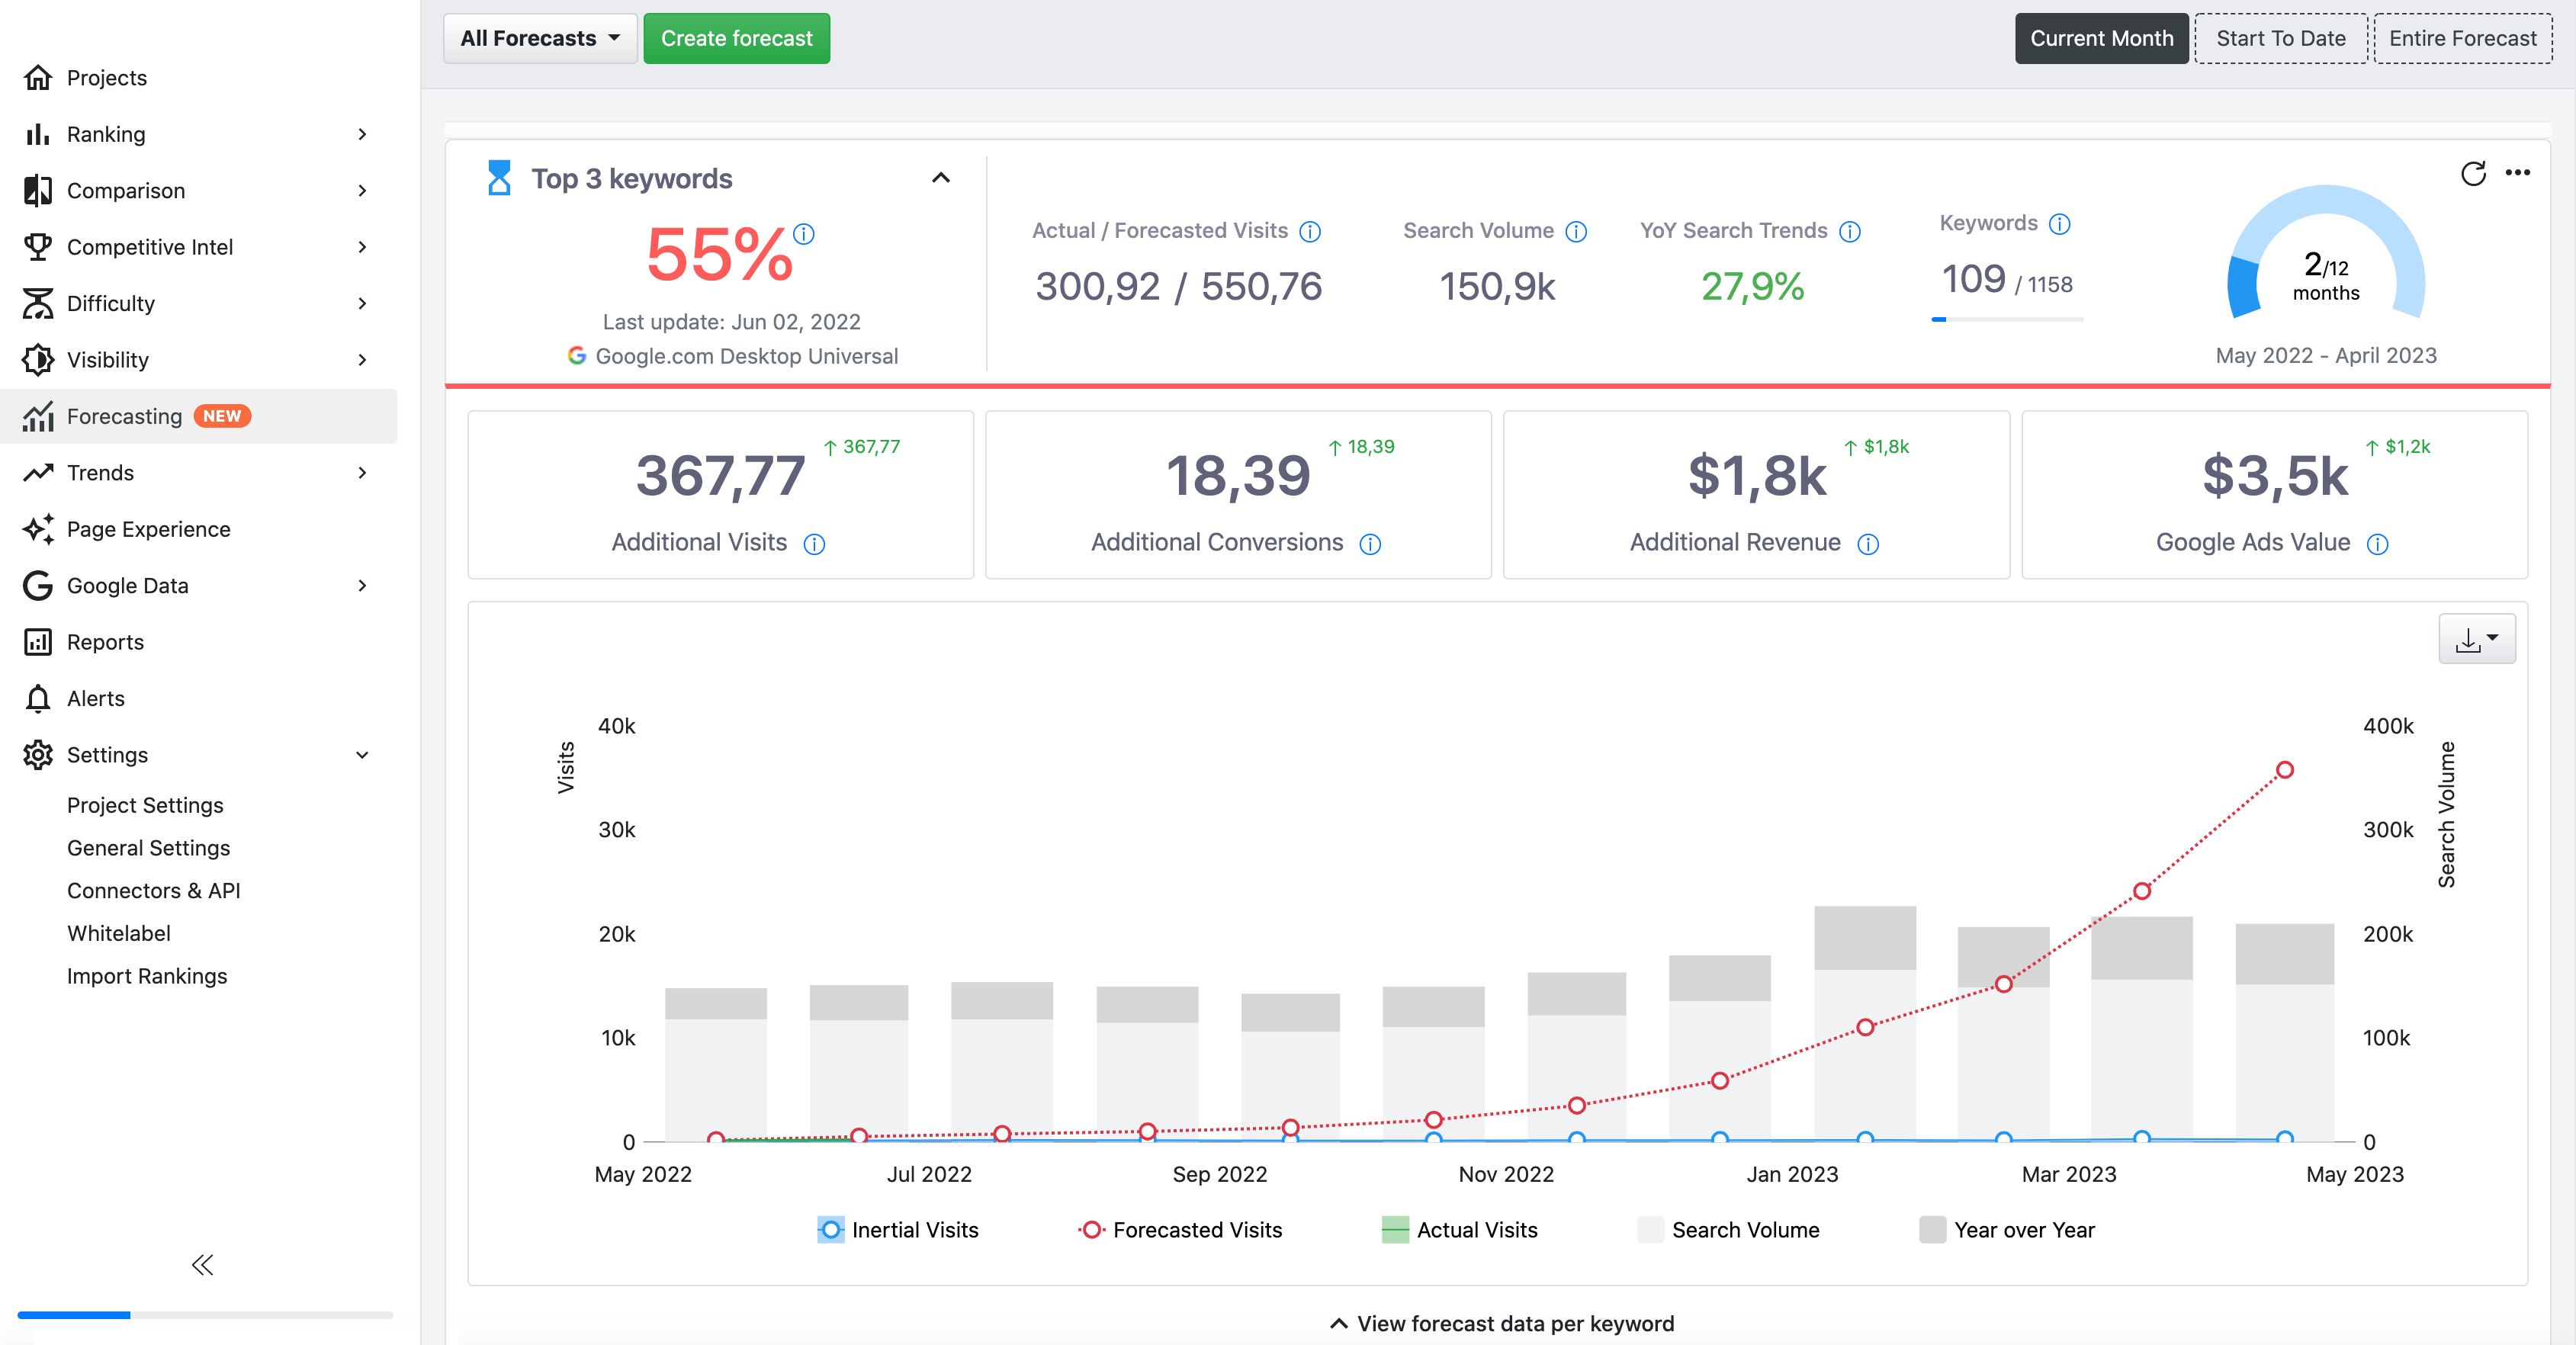Screen dimensions: 2576x1345
Task: Toggle Forecasted Visits series in legend
Action: 1181,1230
